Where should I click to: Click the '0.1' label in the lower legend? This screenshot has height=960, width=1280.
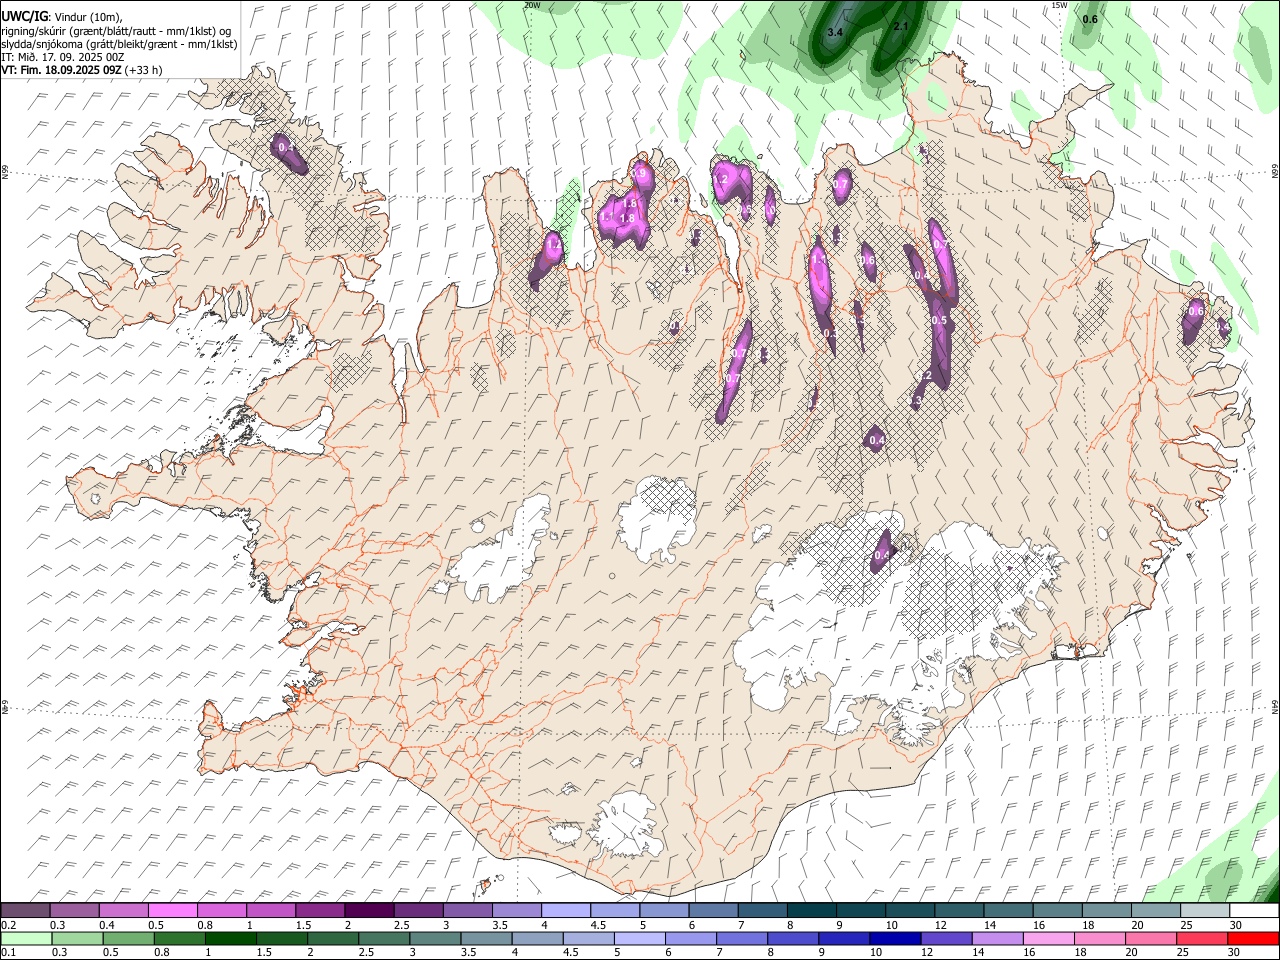(8, 953)
